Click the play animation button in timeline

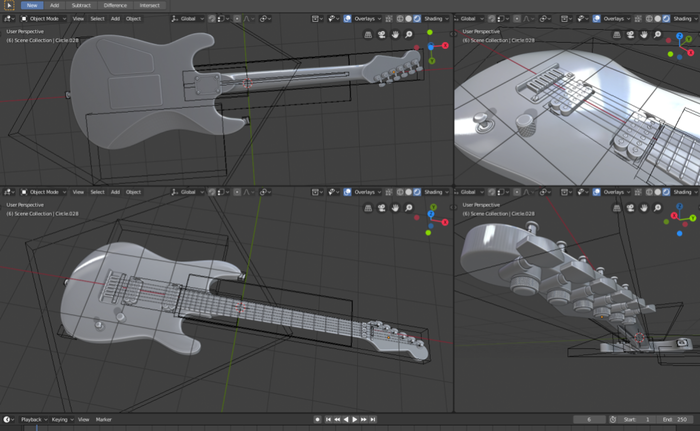[354, 419]
